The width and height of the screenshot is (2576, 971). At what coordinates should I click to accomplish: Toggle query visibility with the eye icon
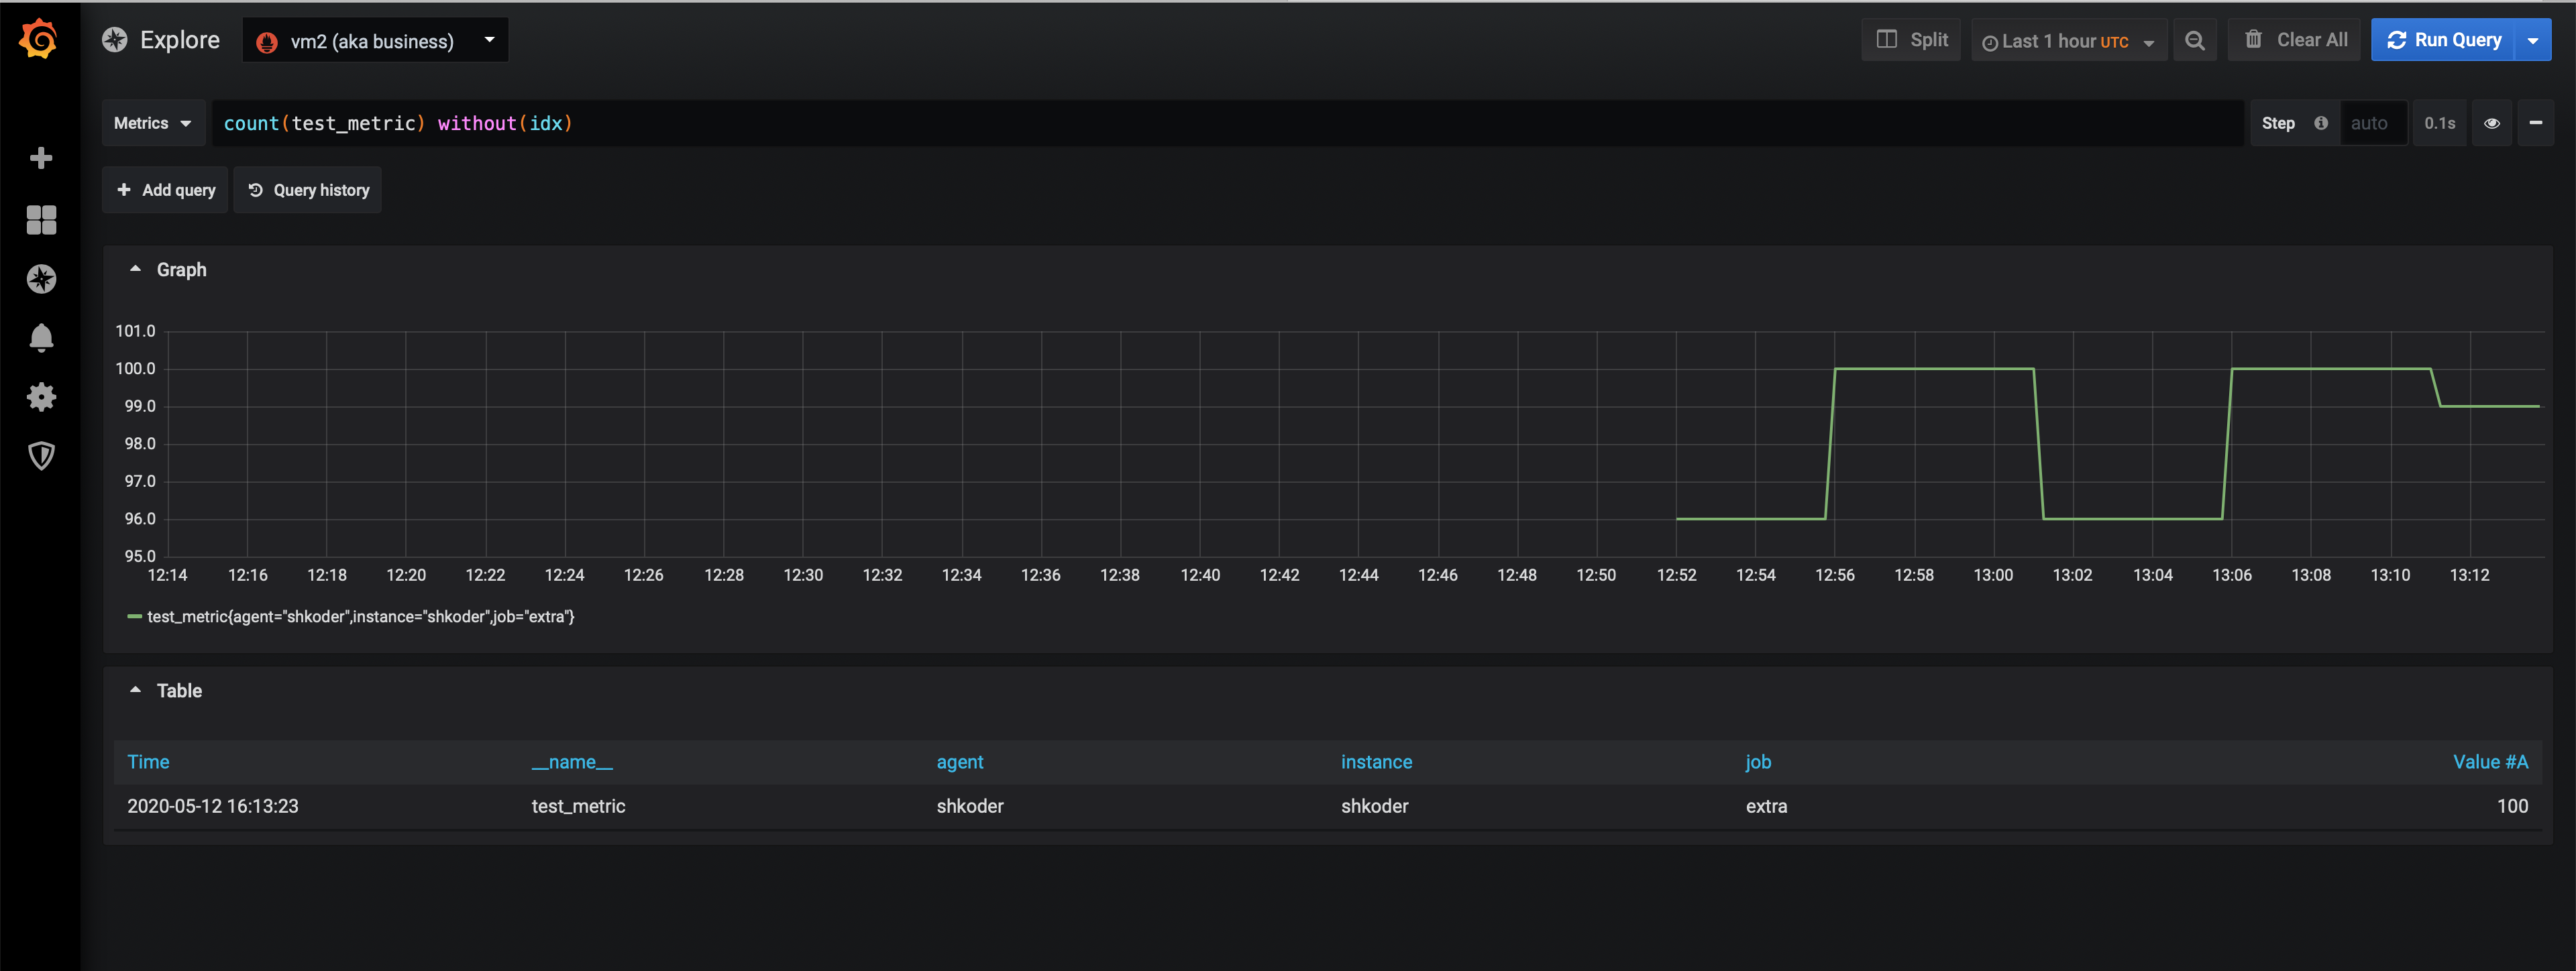2492,123
